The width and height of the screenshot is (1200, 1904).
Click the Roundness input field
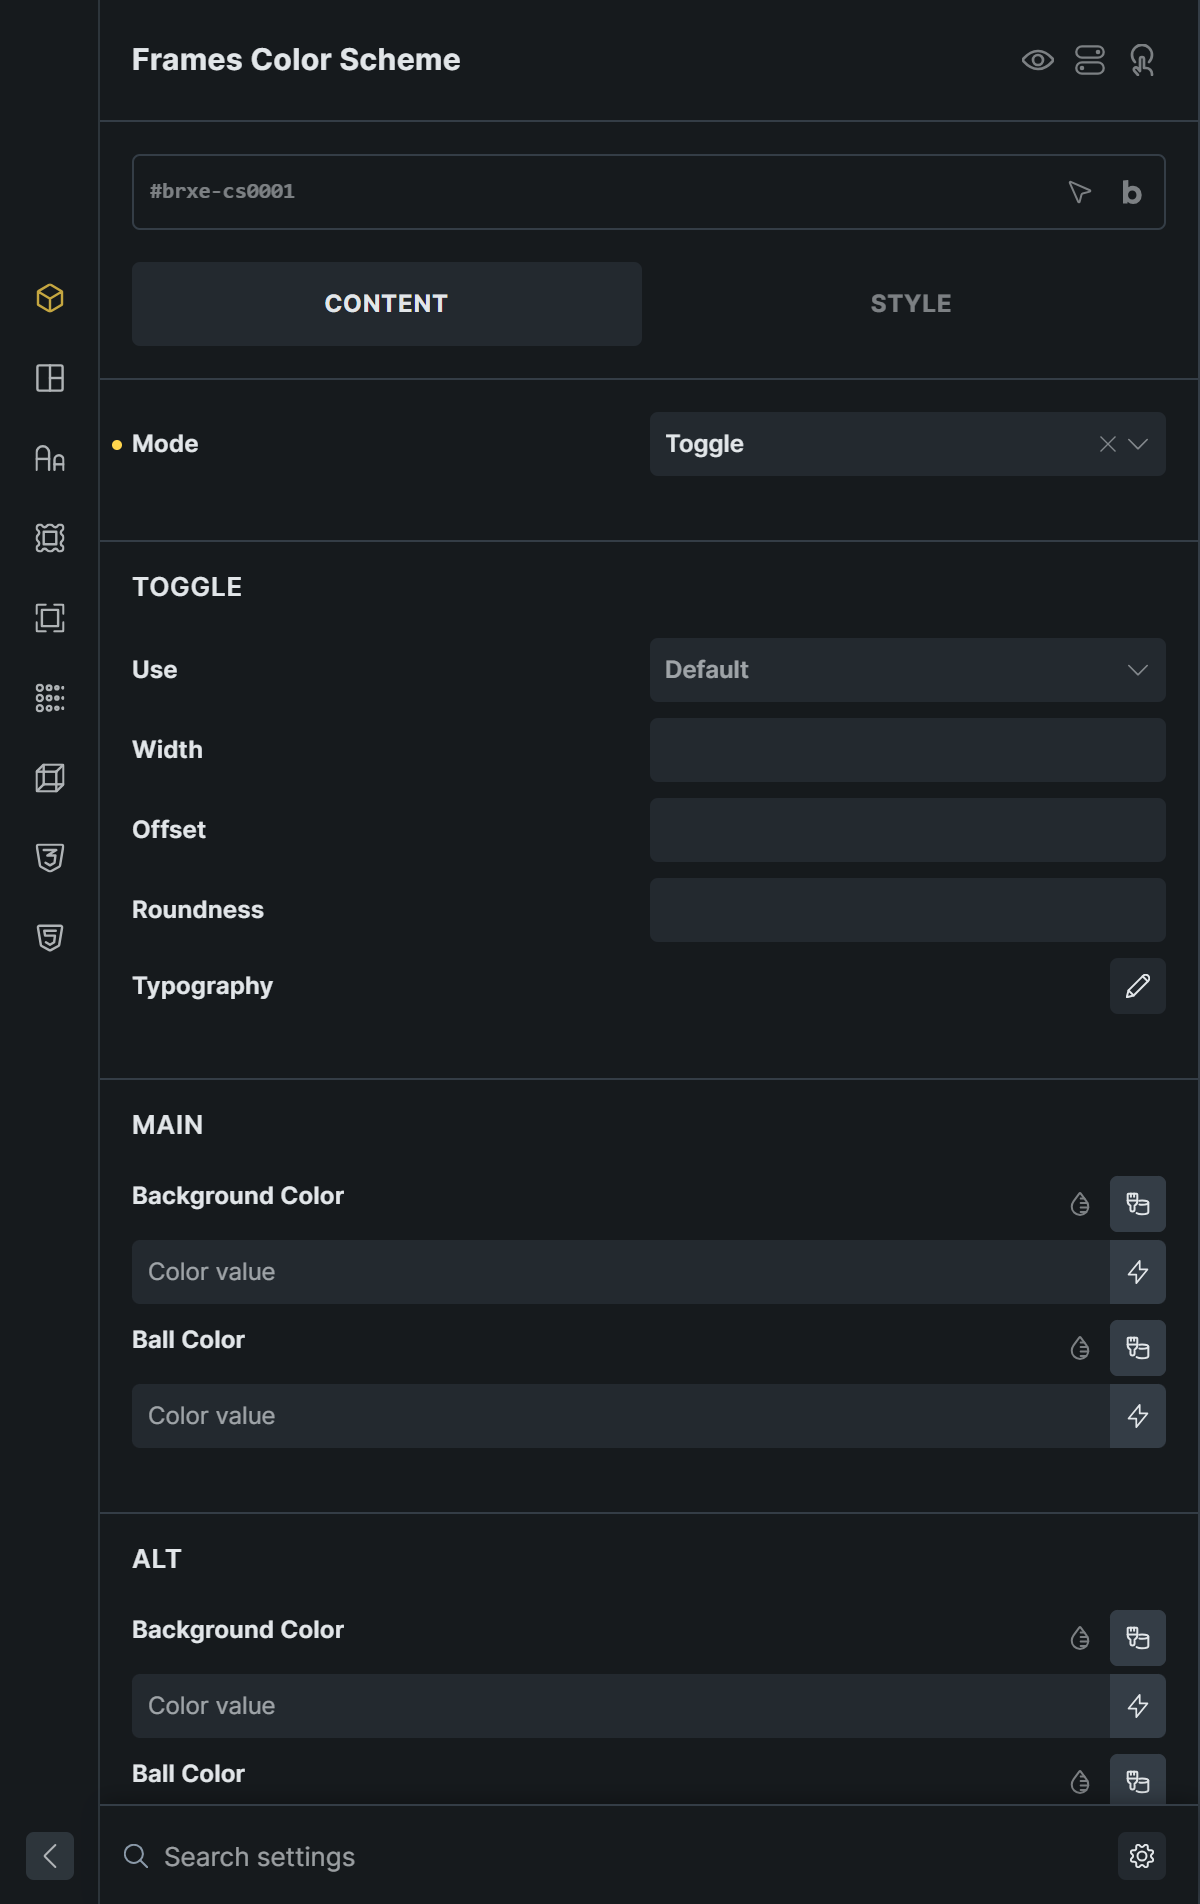pos(908,910)
